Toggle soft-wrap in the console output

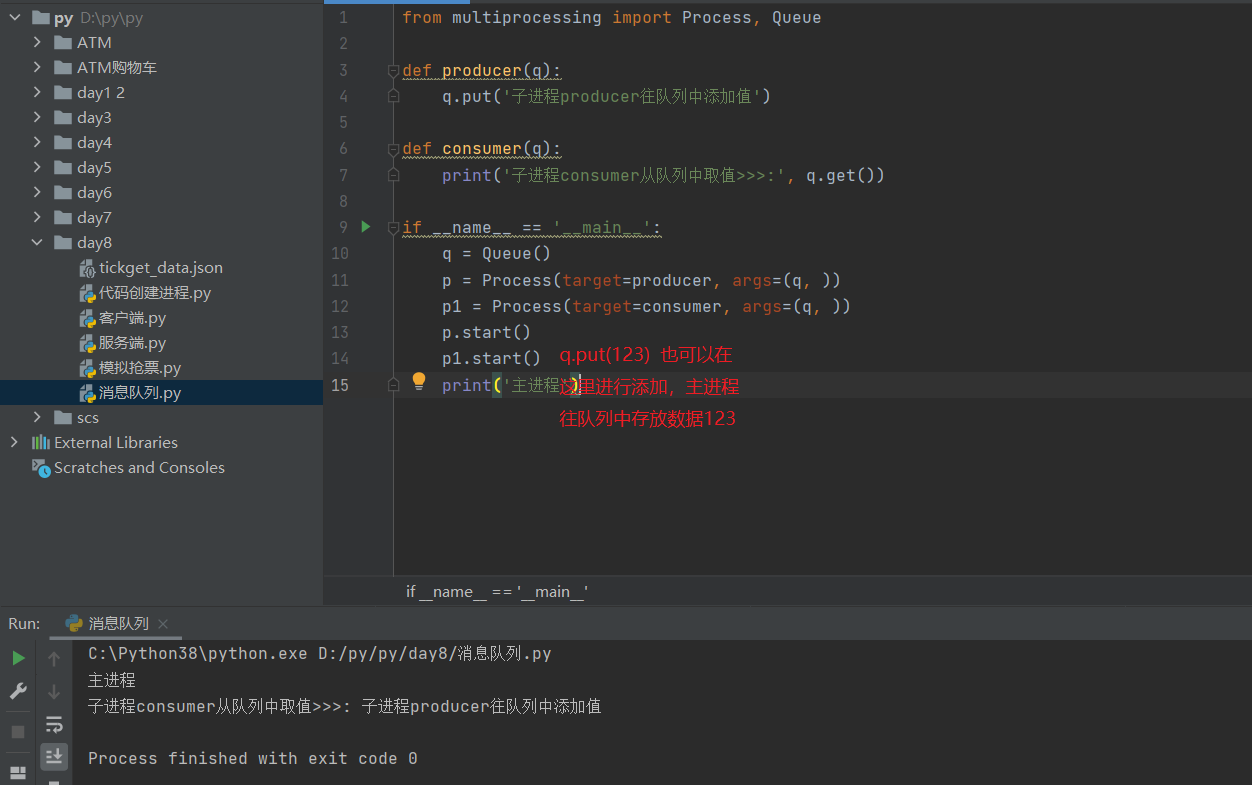coord(54,724)
